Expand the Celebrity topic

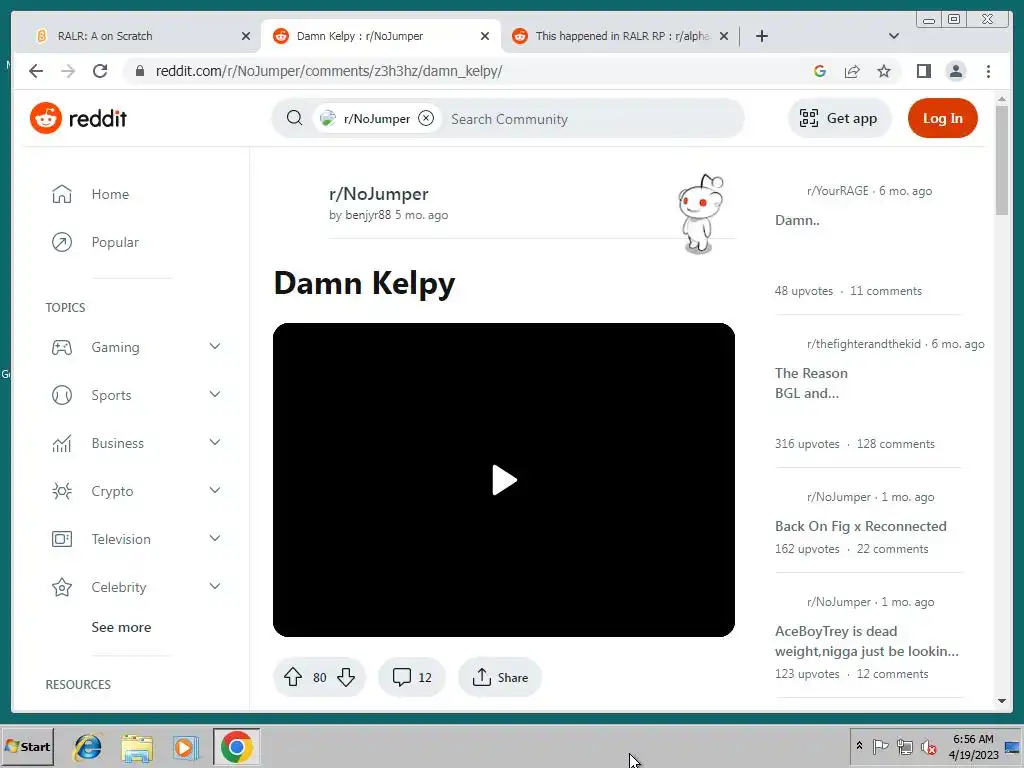[215, 586]
